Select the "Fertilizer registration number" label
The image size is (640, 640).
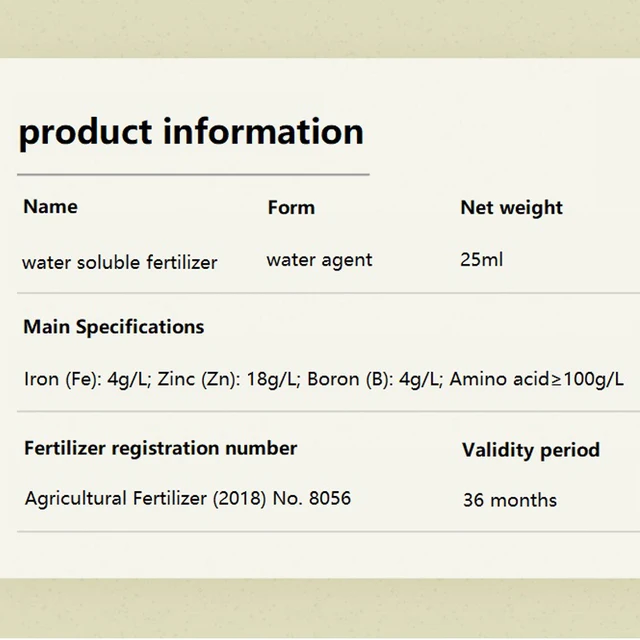[160, 448]
